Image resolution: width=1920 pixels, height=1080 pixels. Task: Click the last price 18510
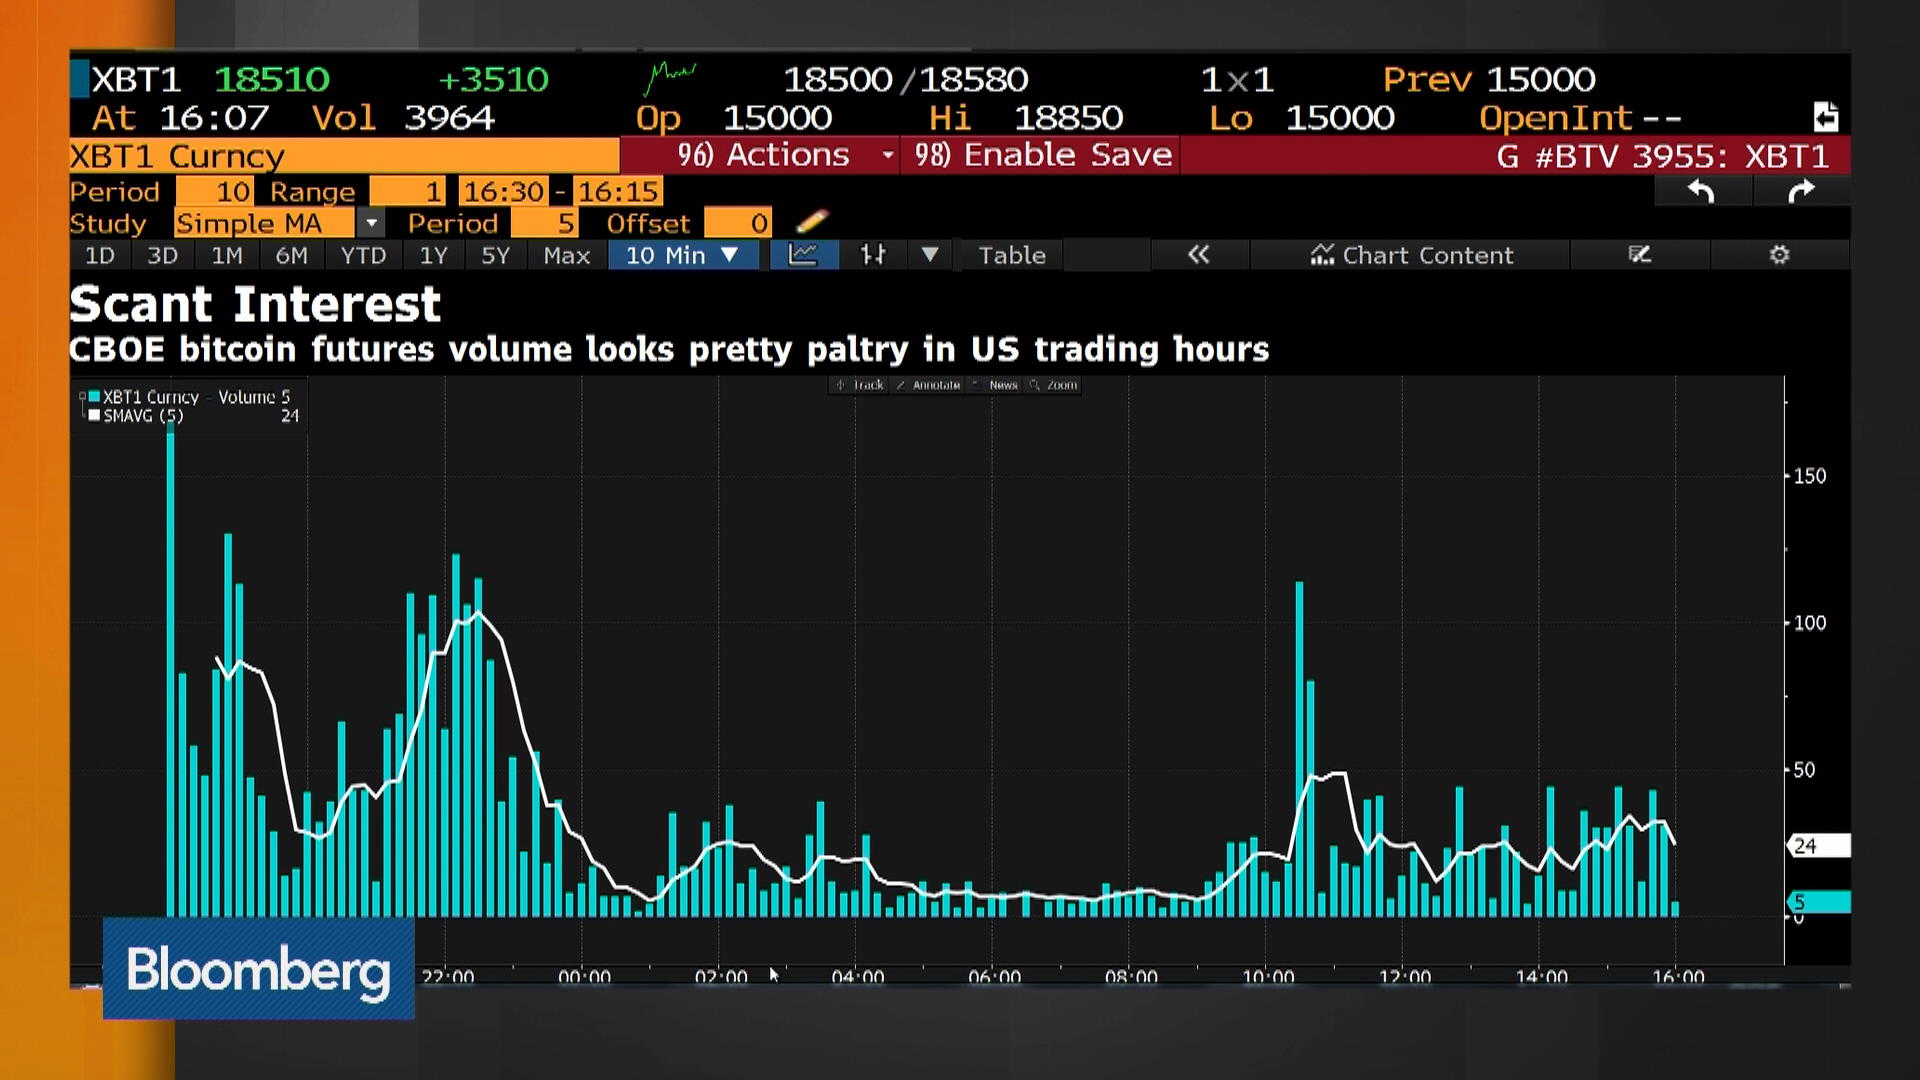point(272,79)
